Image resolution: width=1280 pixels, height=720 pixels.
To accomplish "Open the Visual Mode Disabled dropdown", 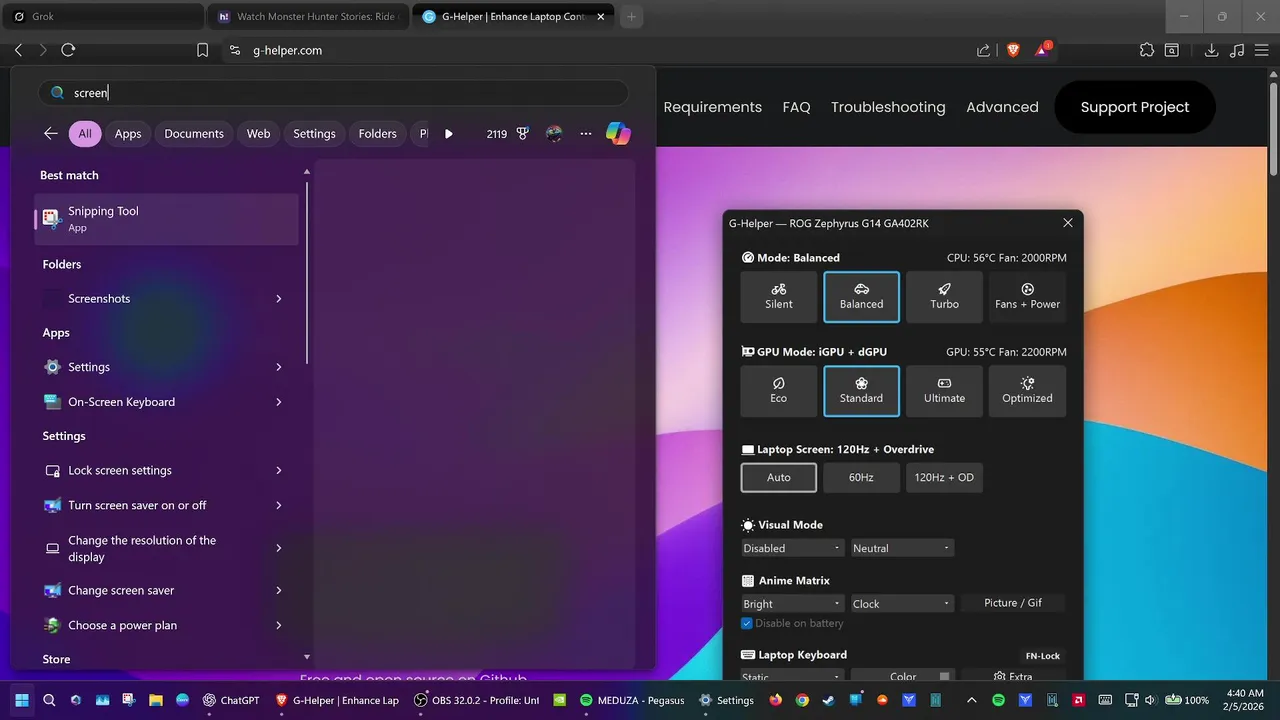I will click(x=792, y=548).
